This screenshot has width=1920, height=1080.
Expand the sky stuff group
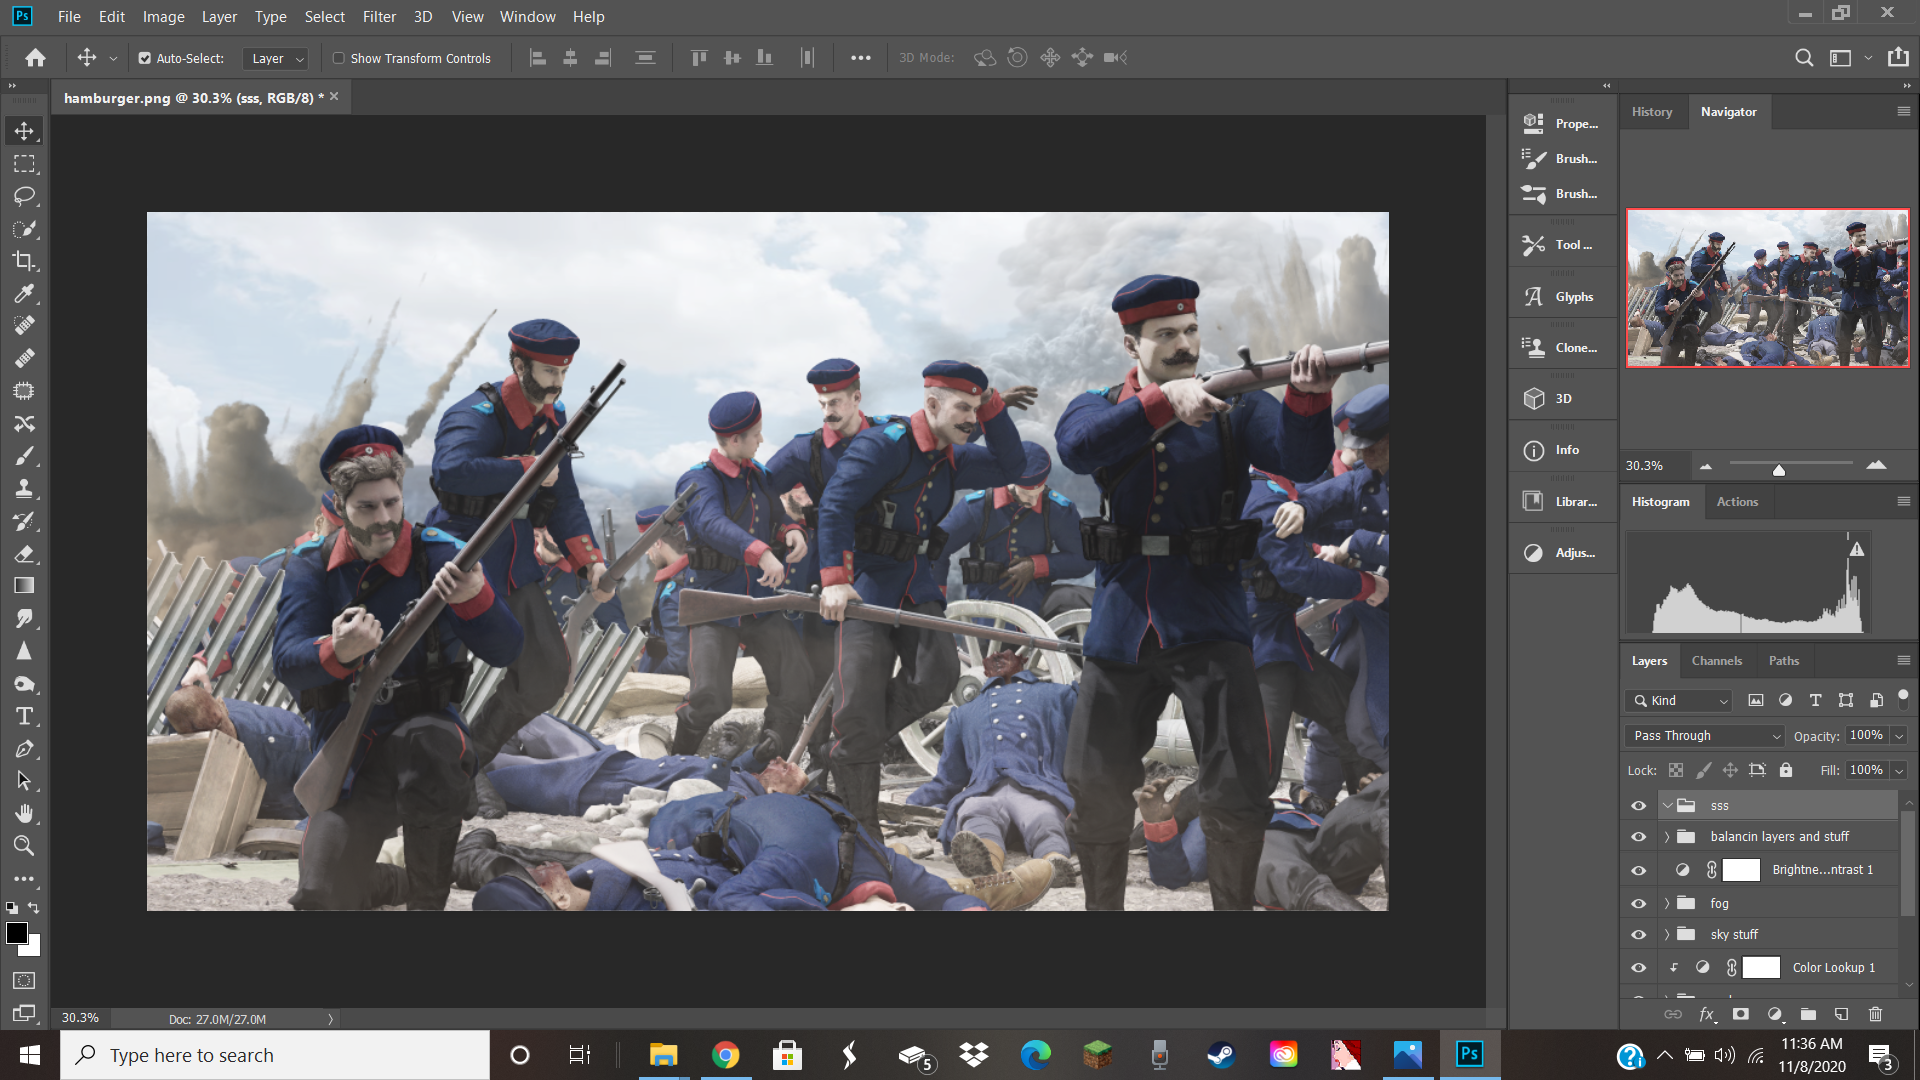[1667, 934]
